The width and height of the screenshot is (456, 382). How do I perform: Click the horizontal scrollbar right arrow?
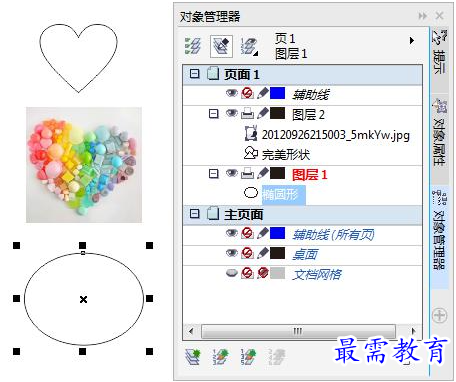[413, 331]
